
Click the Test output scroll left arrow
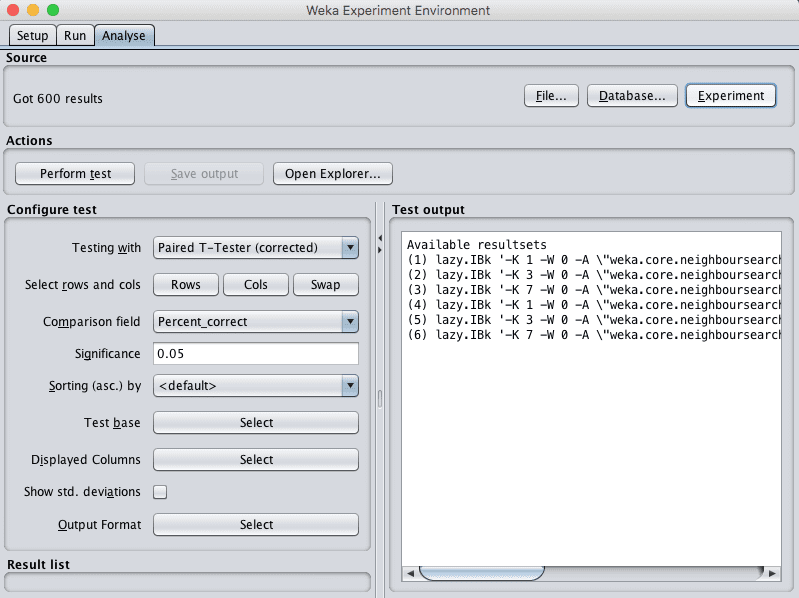410,574
